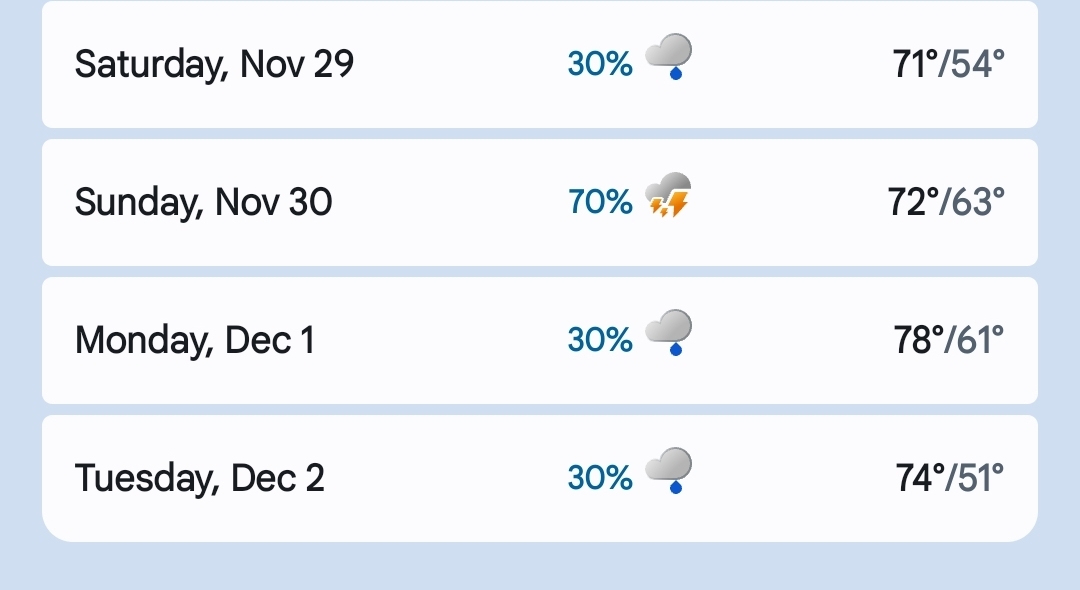Select the Monday, Dec 1 label

coord(195,341)
